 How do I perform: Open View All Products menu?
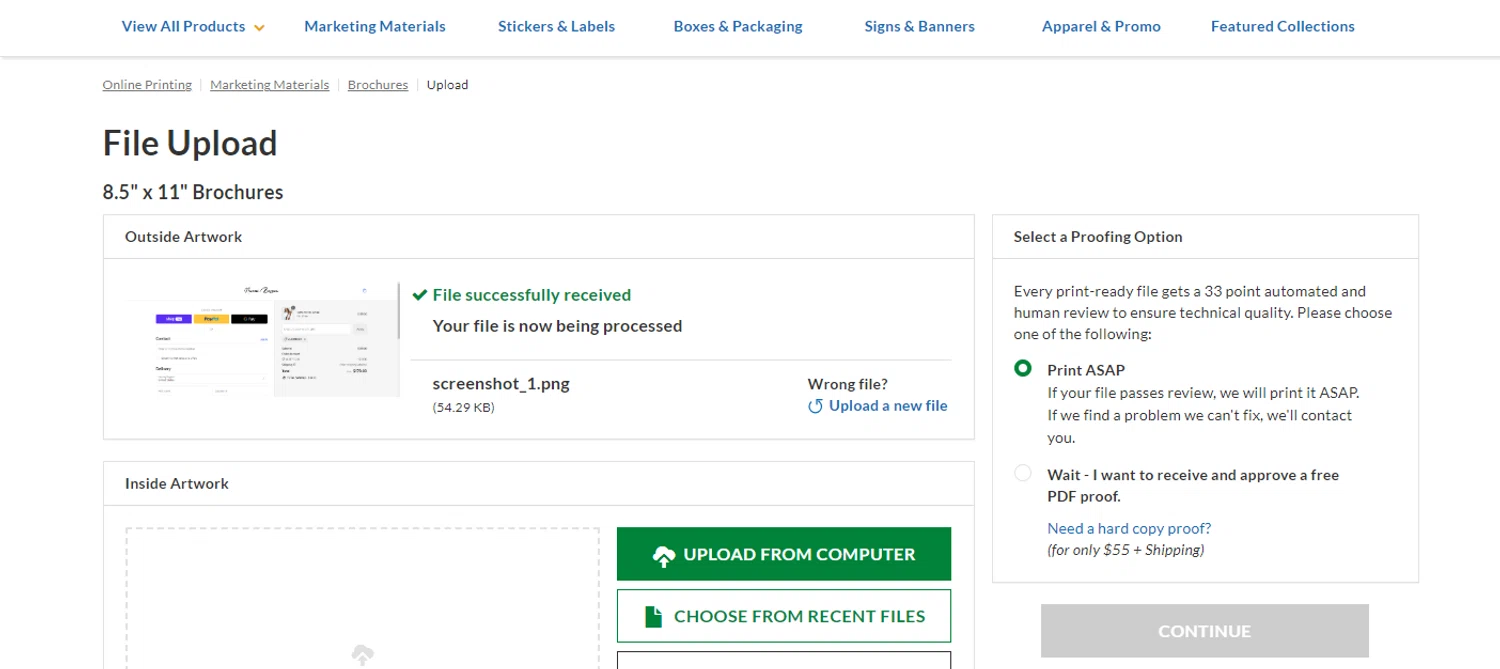click(183, 27)
